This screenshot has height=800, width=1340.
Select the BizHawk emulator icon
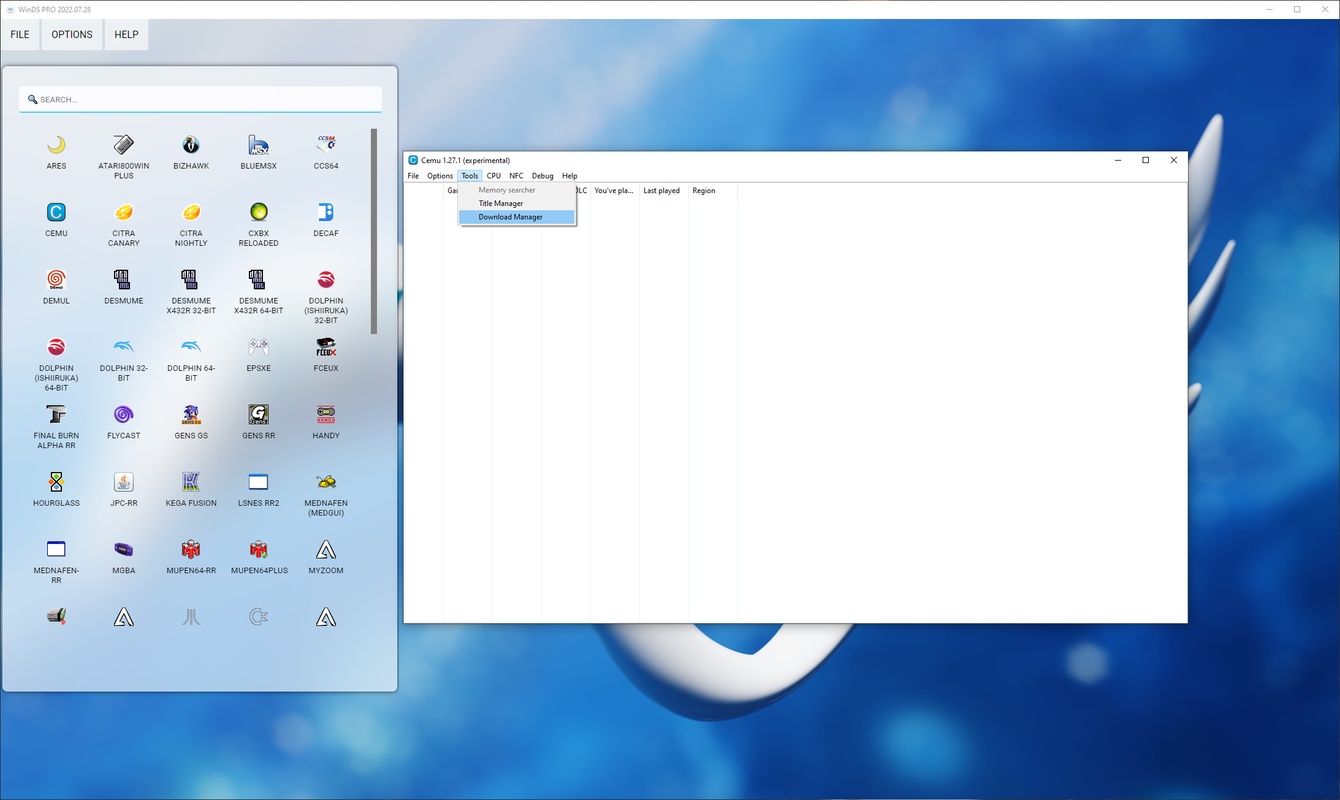[191, 146]
